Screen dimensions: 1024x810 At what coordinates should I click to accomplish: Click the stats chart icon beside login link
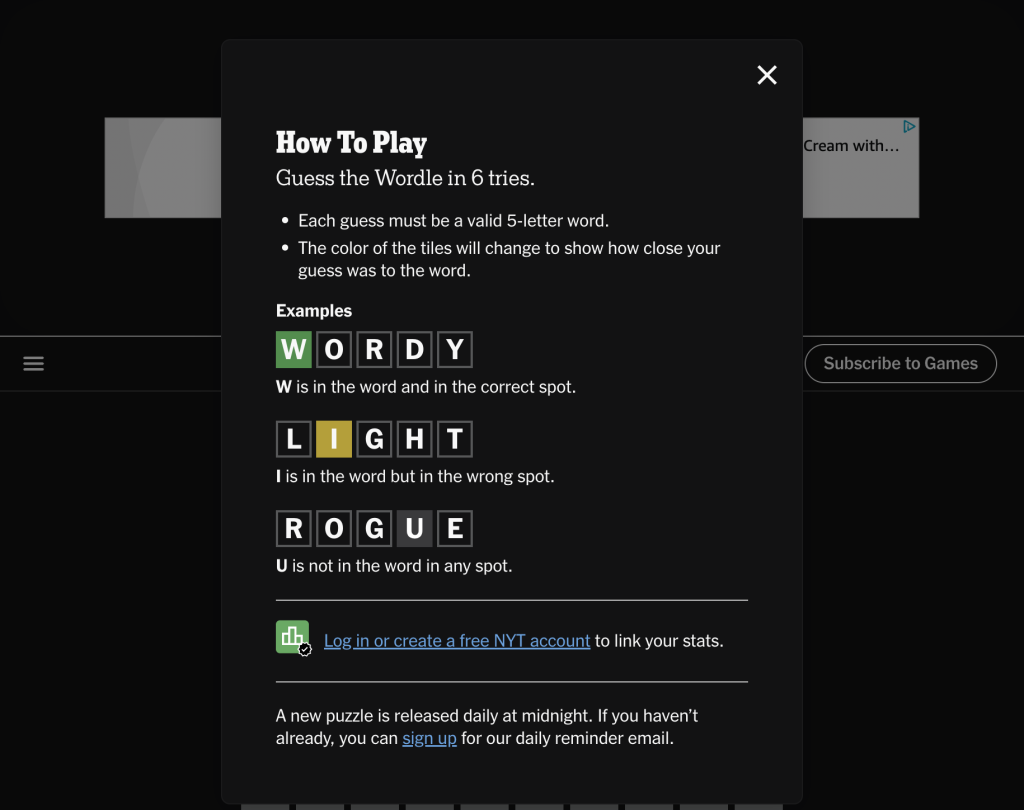(293, 637)
